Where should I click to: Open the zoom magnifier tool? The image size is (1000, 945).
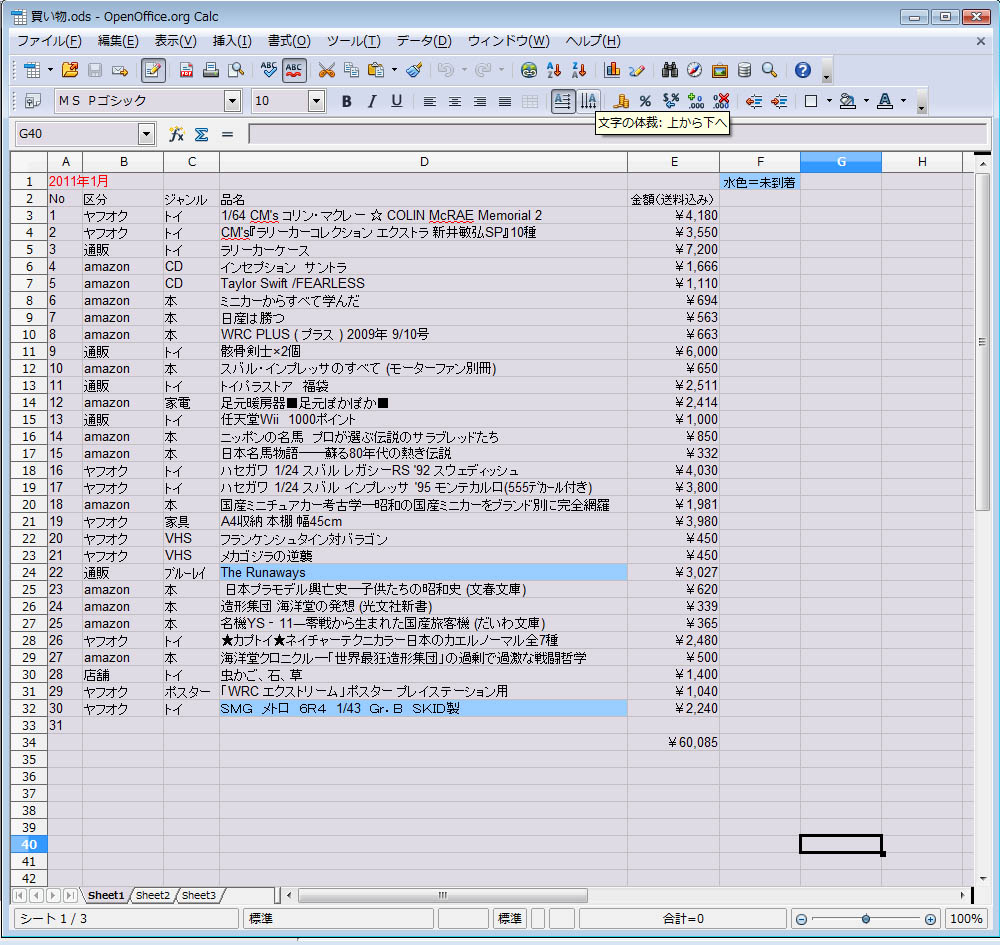(770, 70)
